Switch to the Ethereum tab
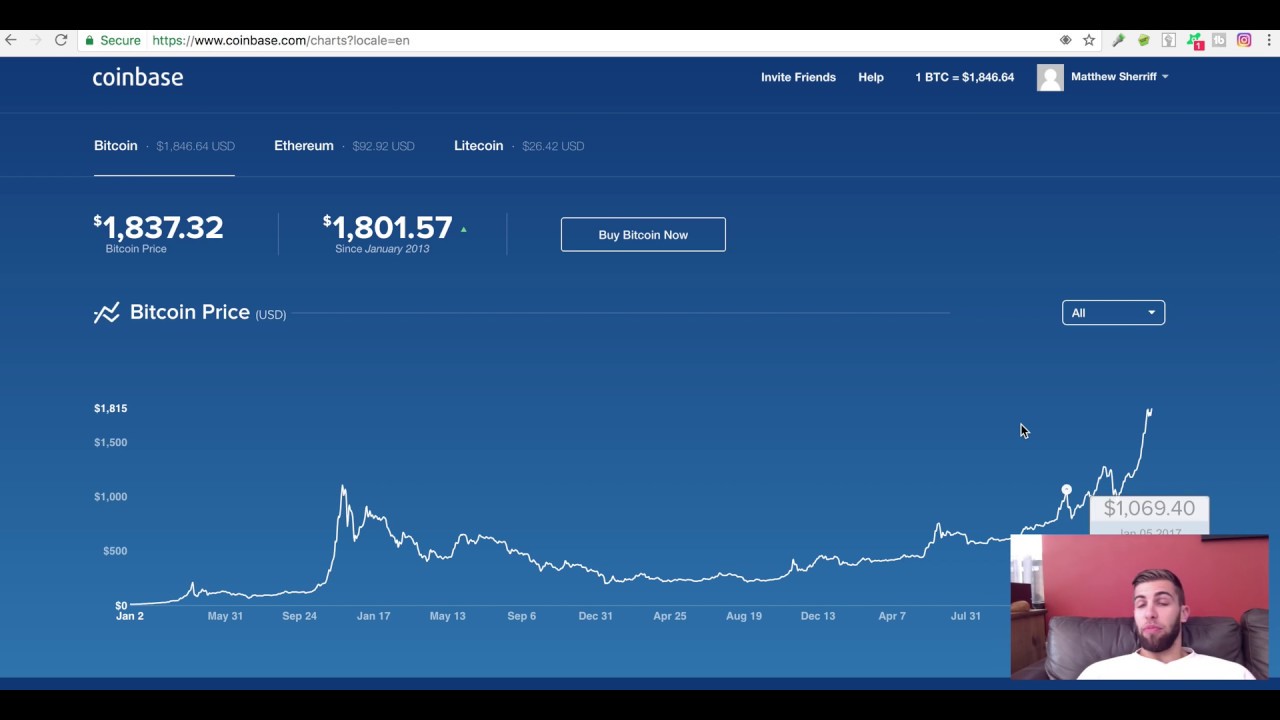This screenshot has height=720, width=1280. [344, 146]
